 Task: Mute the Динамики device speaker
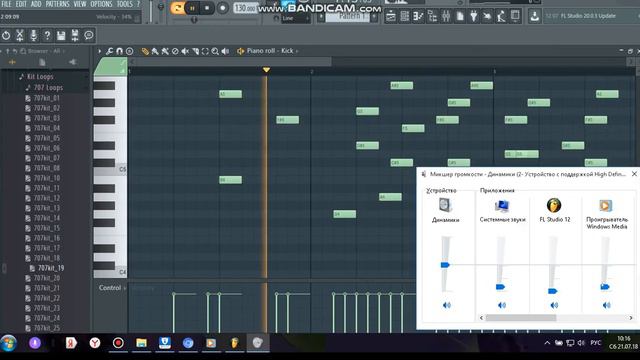(x=447, y=305)
